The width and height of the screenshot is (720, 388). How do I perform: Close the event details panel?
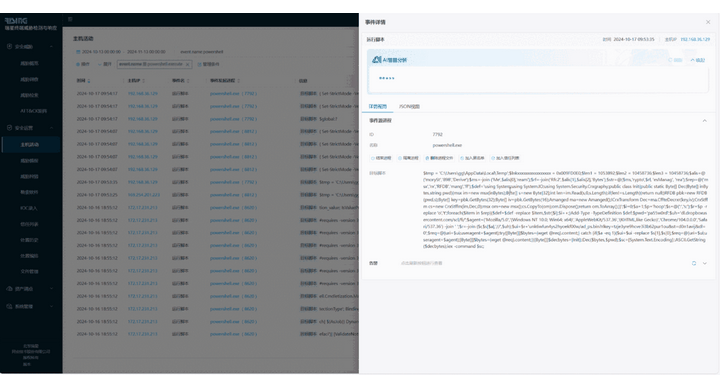point(708,22)
